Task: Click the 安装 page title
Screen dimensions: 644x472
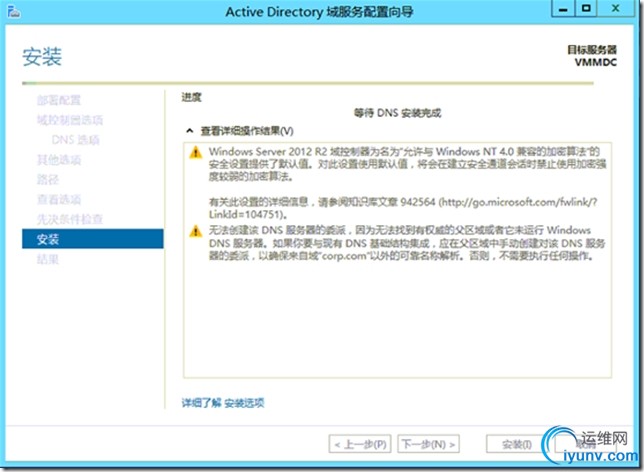Action: click(x=42, y=56)
